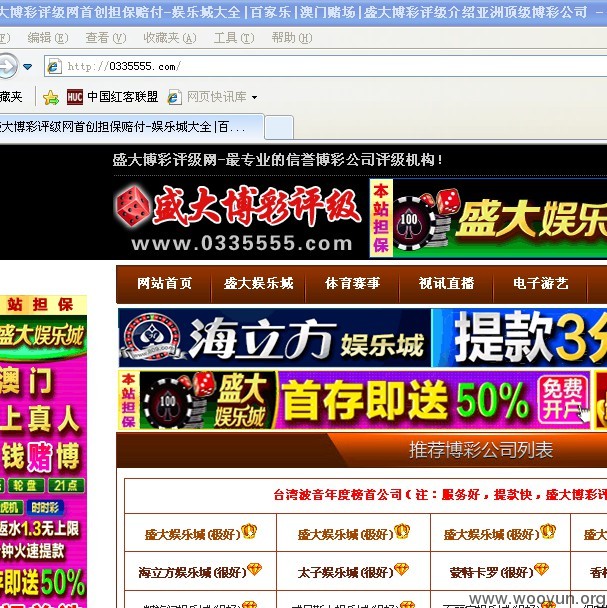Open the 收藏夹(A) menu

169,38
